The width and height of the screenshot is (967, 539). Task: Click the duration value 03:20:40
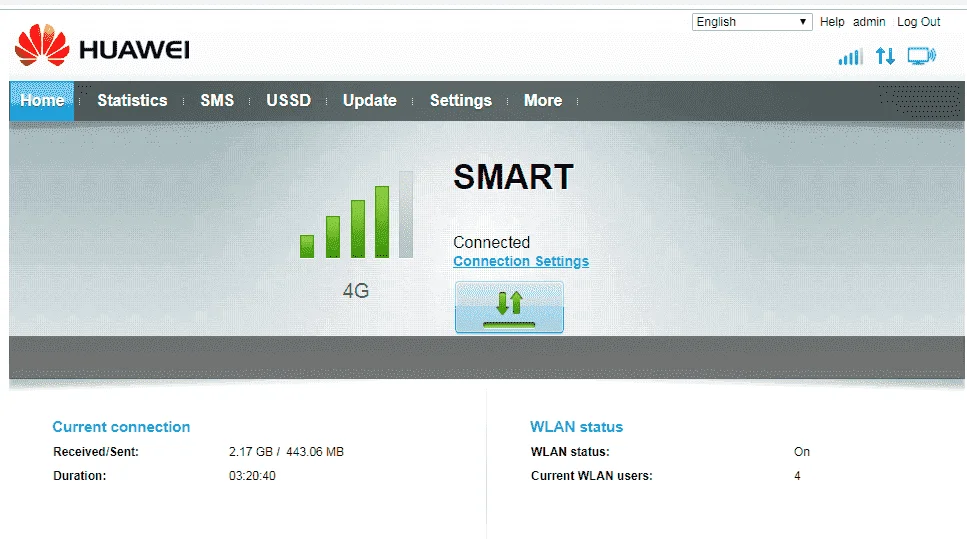click(252, 476)
